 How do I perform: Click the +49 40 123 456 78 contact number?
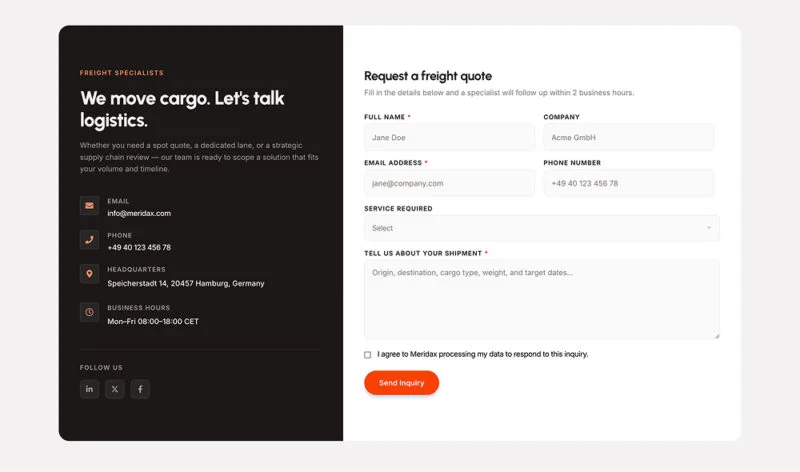click(139, 247)
